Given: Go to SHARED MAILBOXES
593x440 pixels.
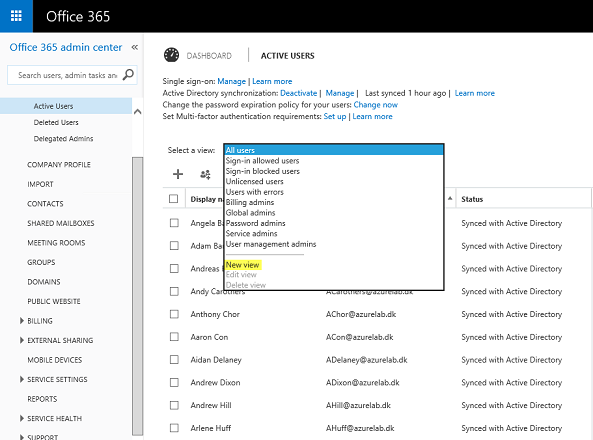Looking at the screenshot, I should (x=61, y=223).
